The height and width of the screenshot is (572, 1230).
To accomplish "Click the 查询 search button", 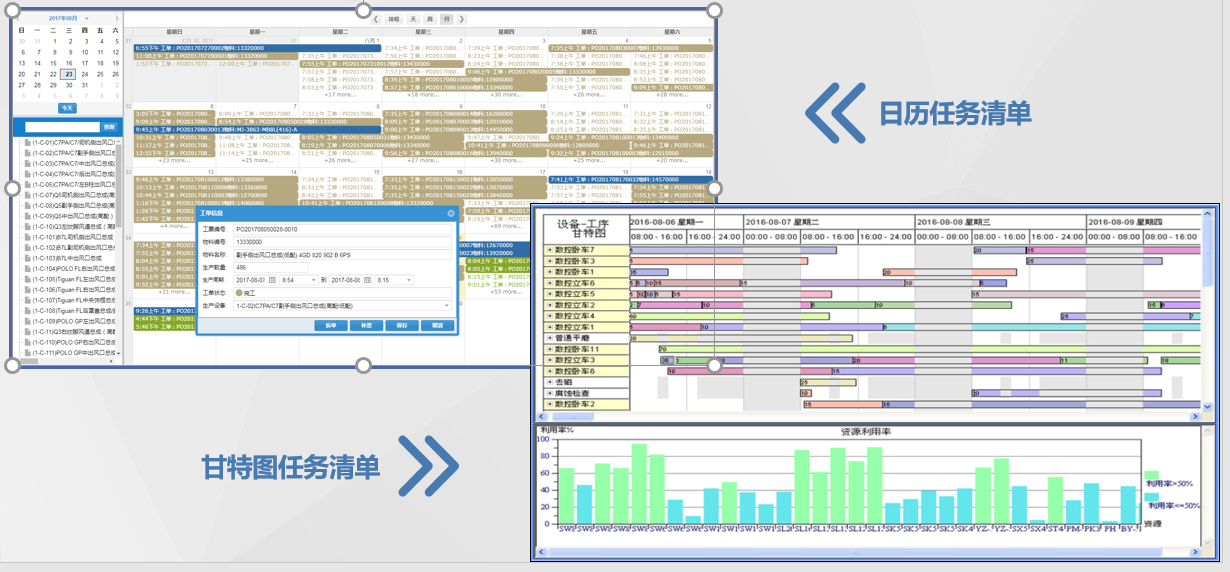I will (x=109, y=127).
